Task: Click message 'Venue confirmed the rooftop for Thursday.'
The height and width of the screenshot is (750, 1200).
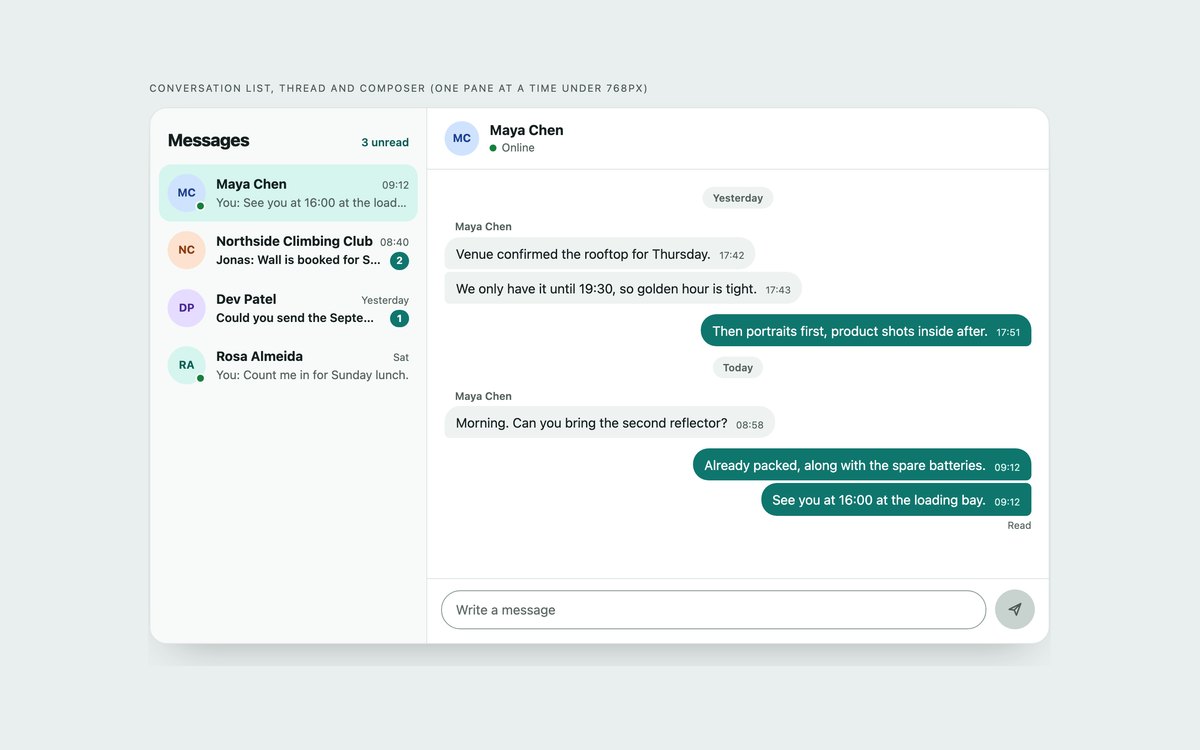Action: pyautogui.click(x=600, y=254)
